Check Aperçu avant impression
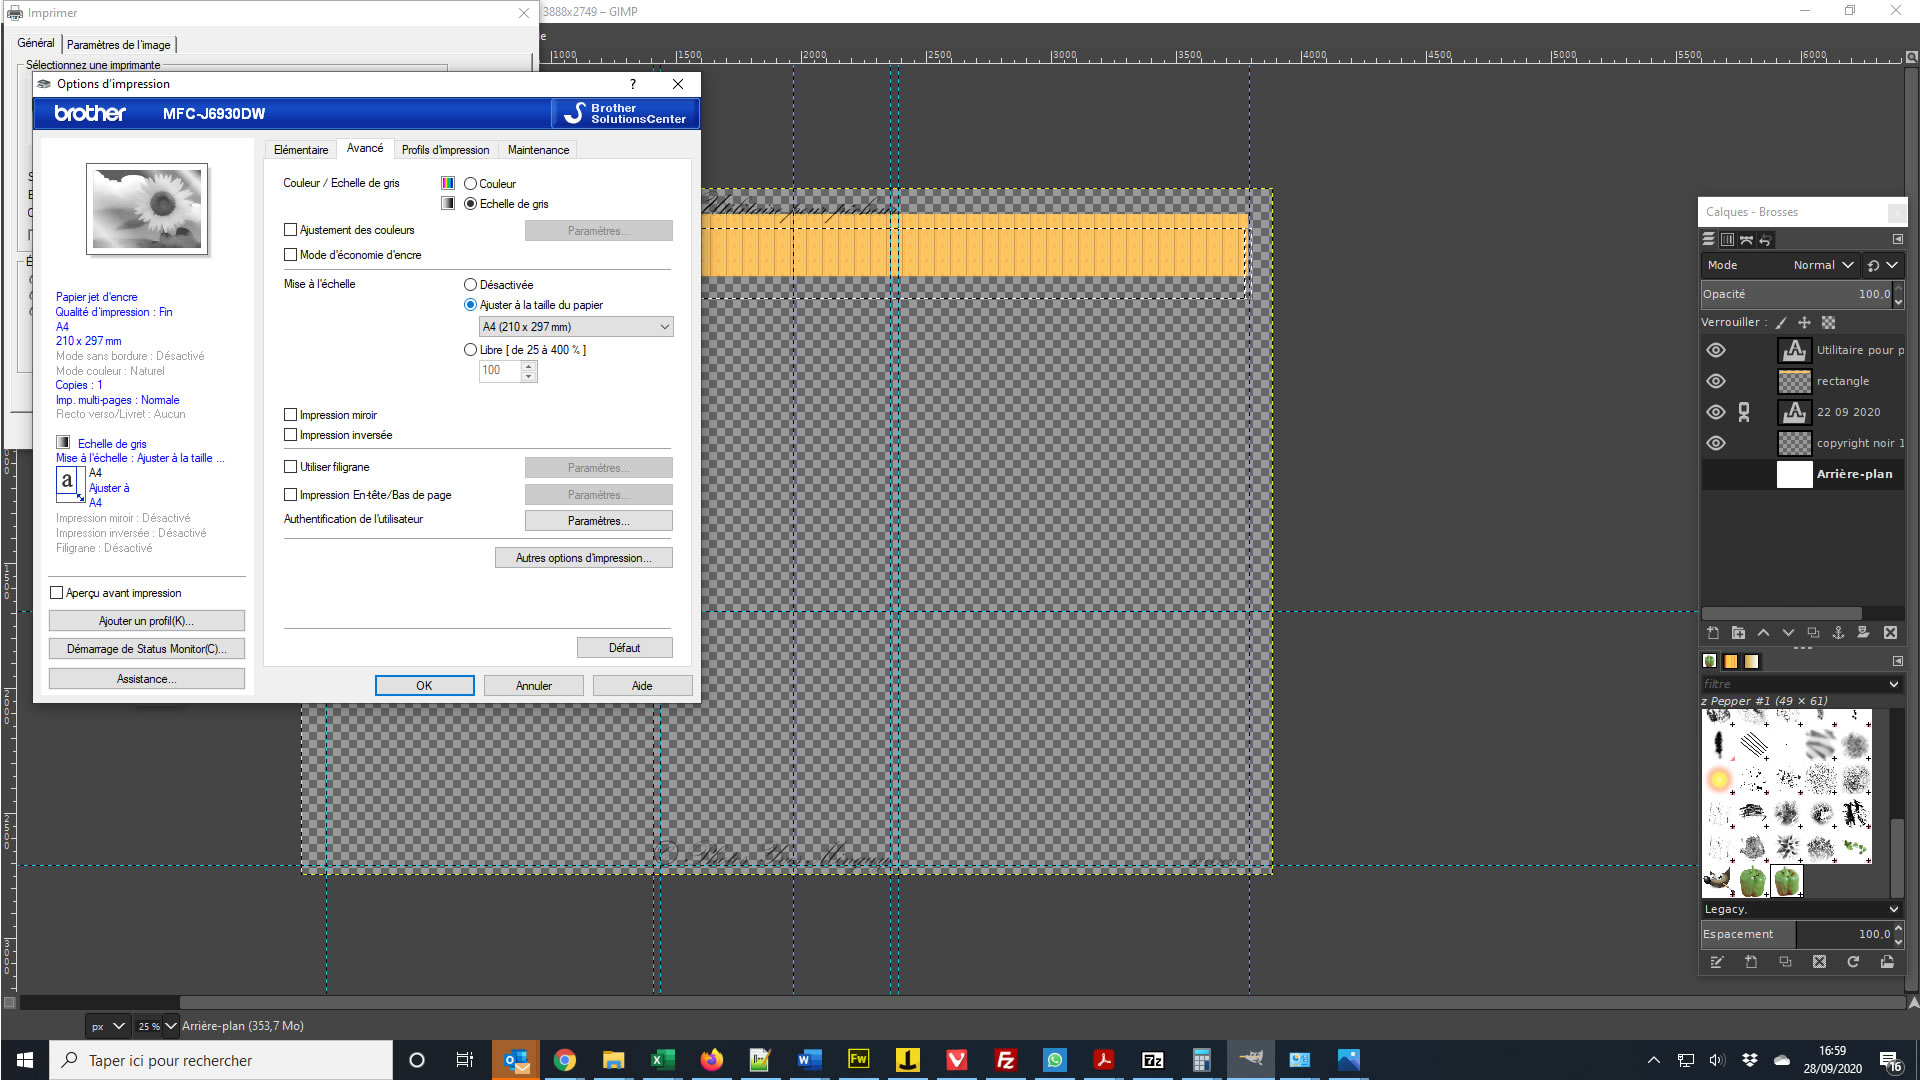1920x1080 pixels. pyautogui.click(x=57, y=593)
